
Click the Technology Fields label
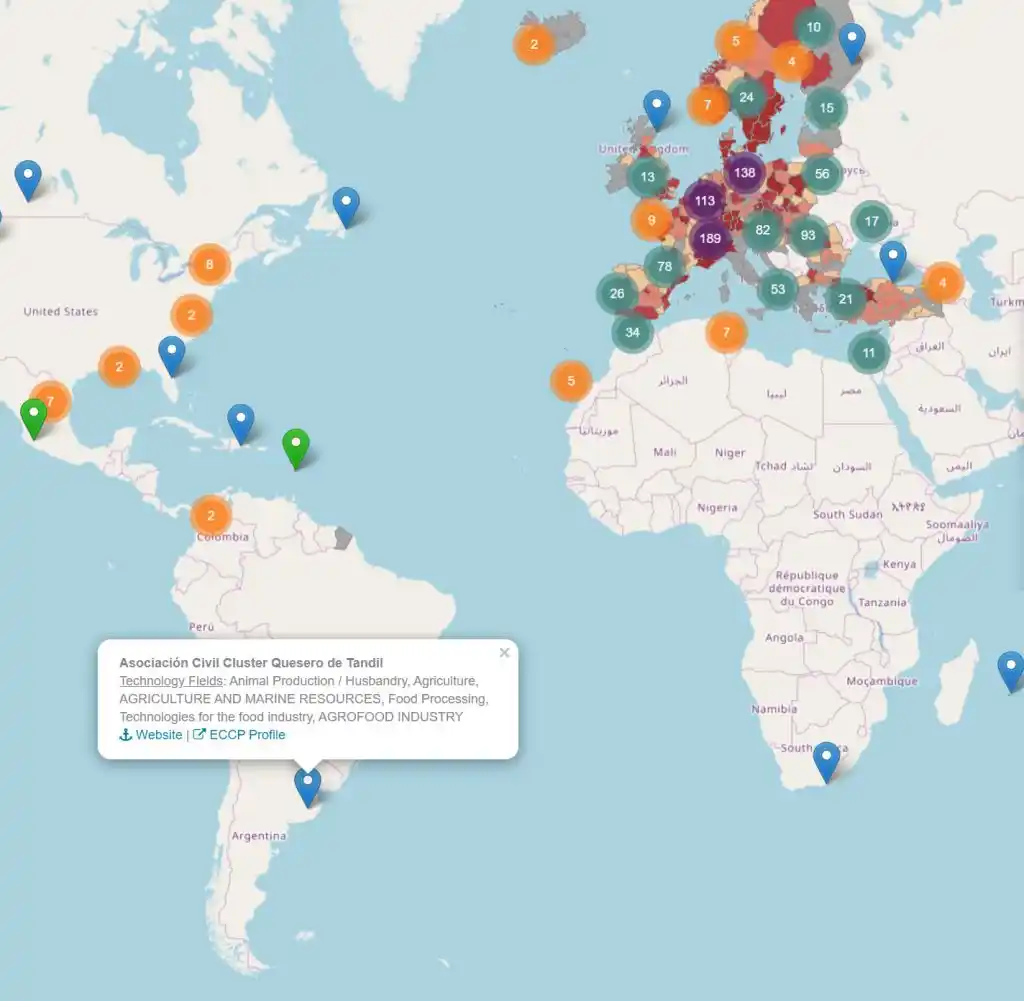(x=171, y=681)
